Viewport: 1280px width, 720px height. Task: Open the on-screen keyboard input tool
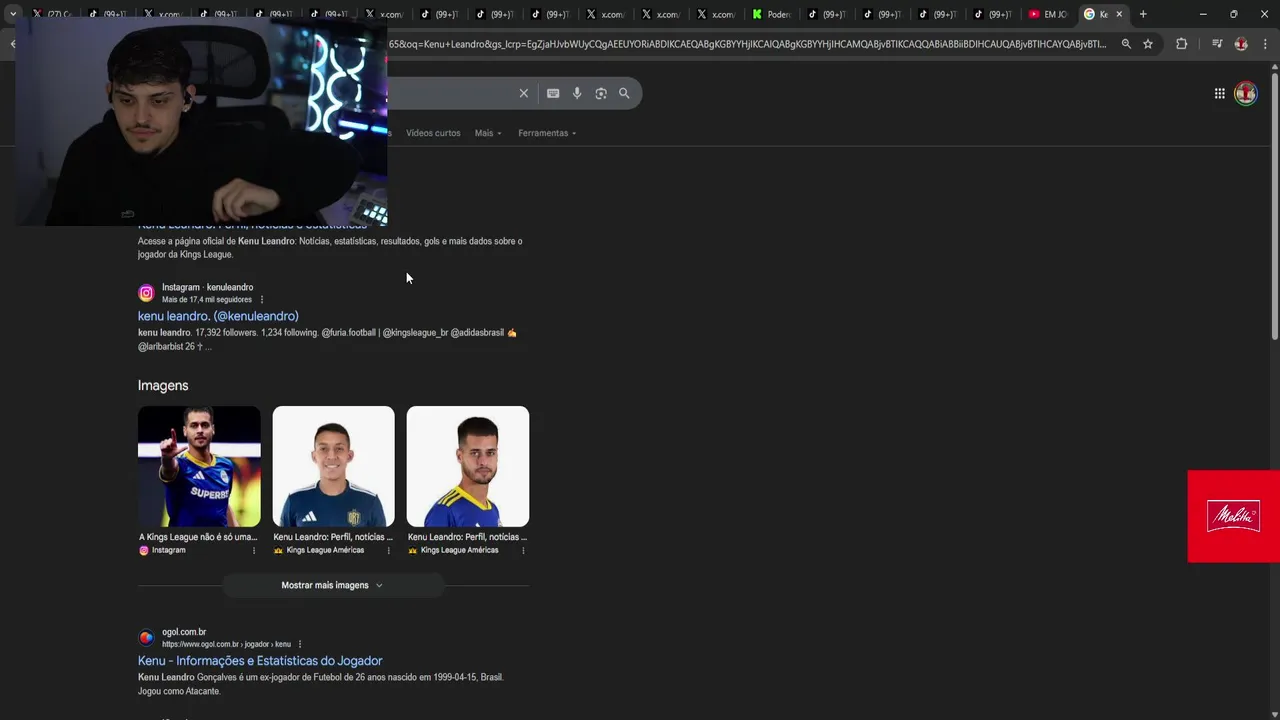553,93
